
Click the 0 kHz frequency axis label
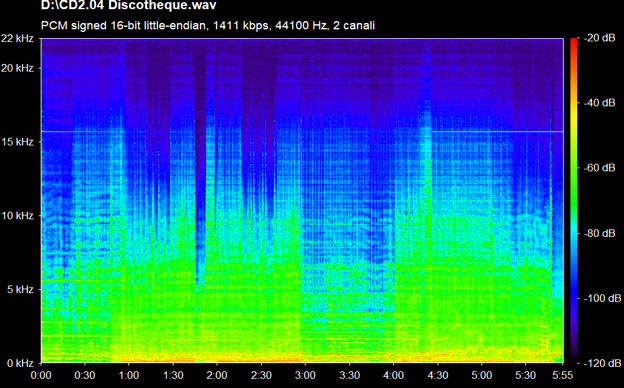[x=20, y=363]
